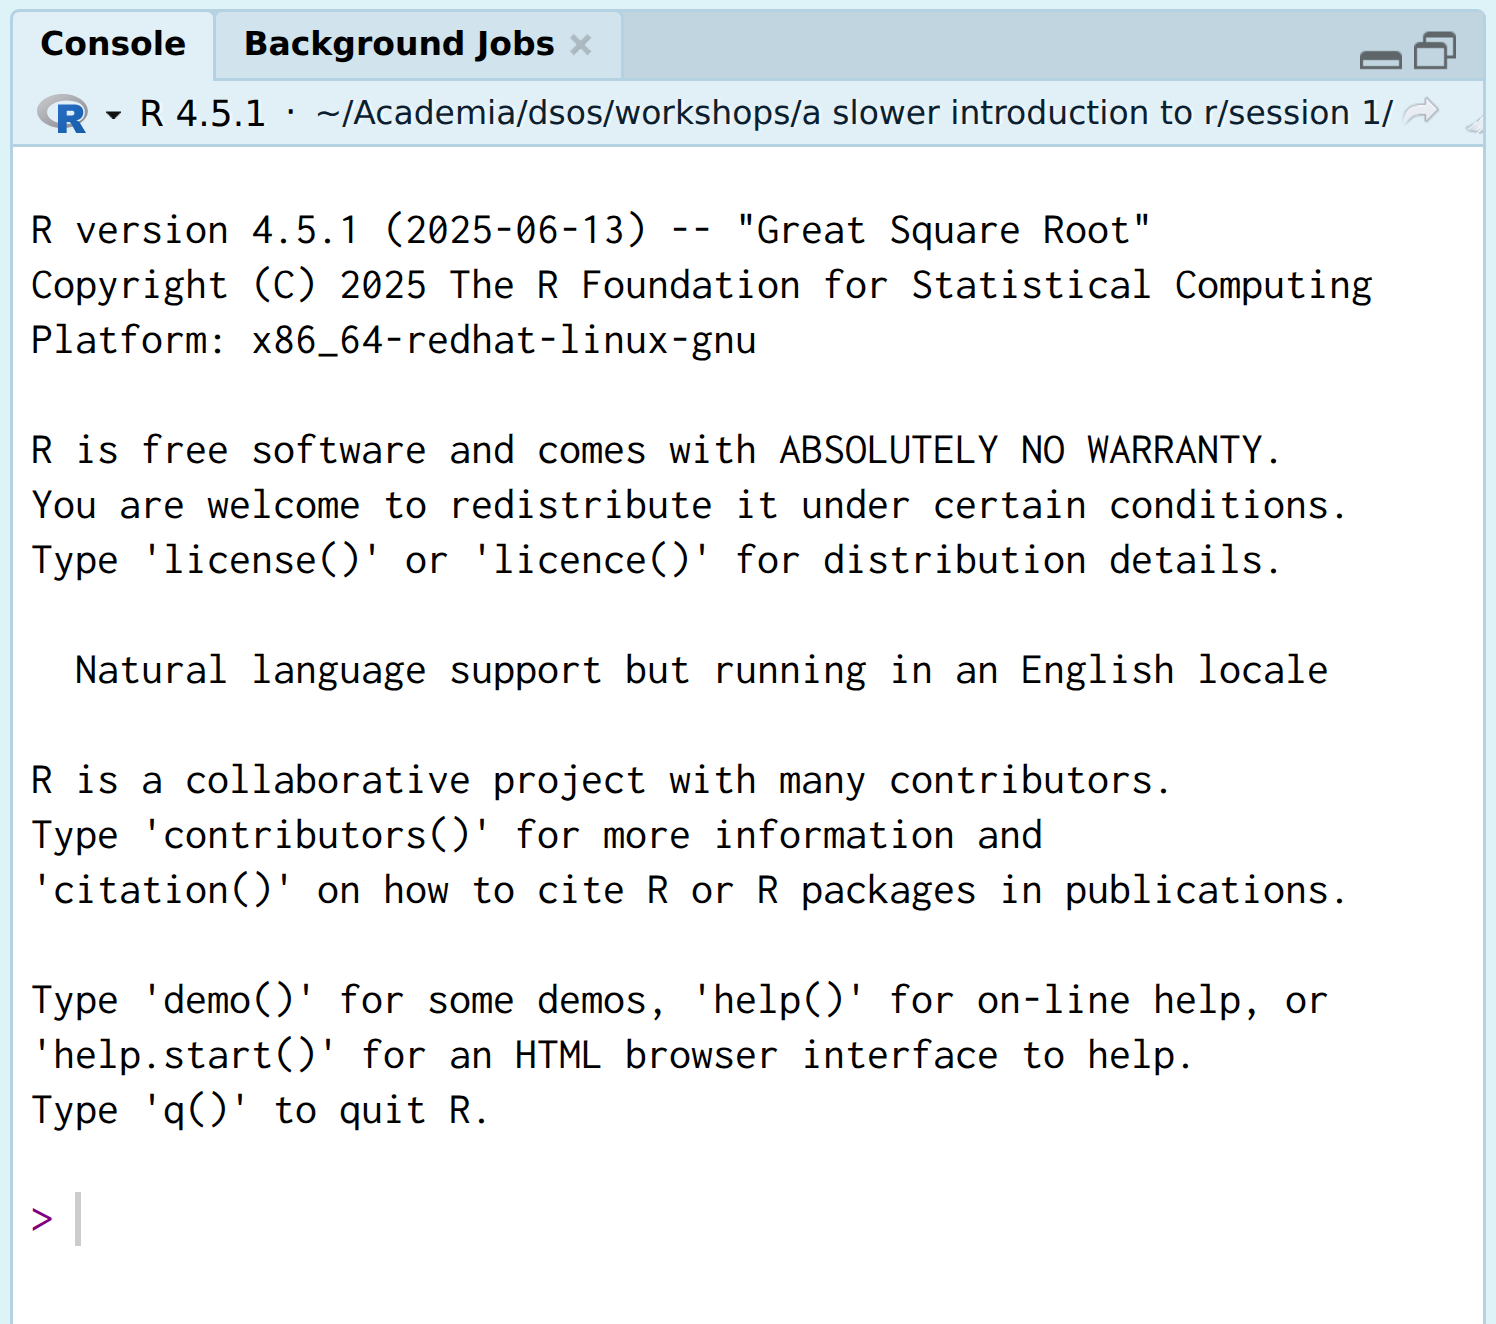The width and height of the screenshot is (1496, 1324).
Task: Click the console prompt input line
Action: click(x=748, y=1219)
